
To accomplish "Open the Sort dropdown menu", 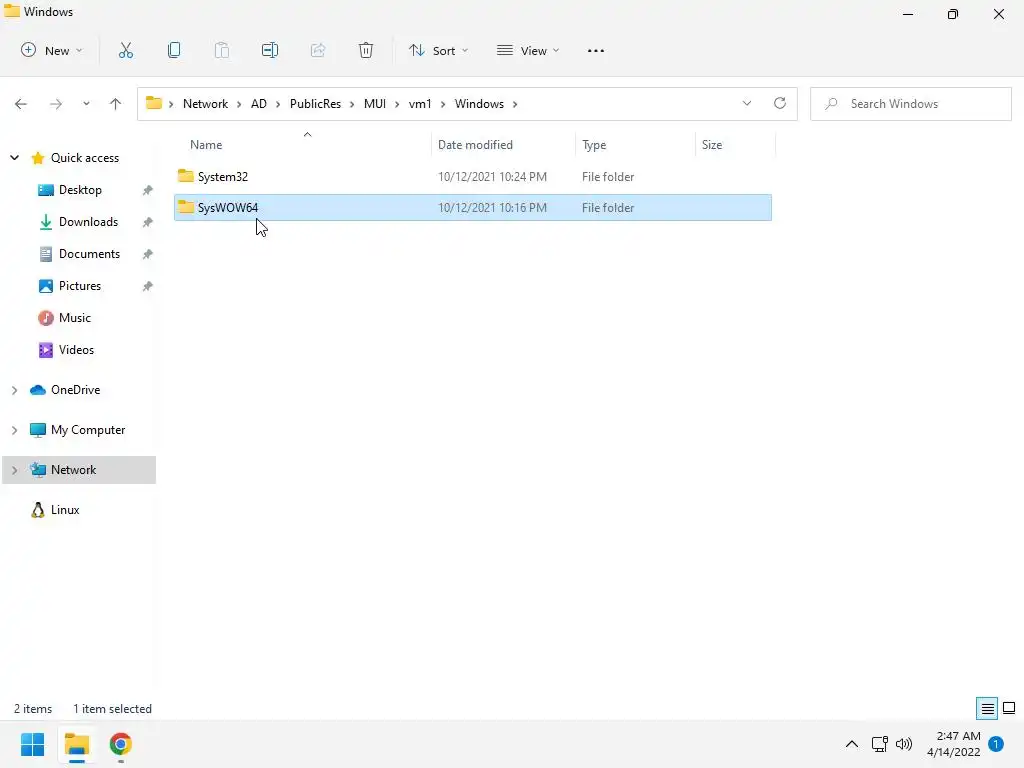I will (x=438, y=50).
